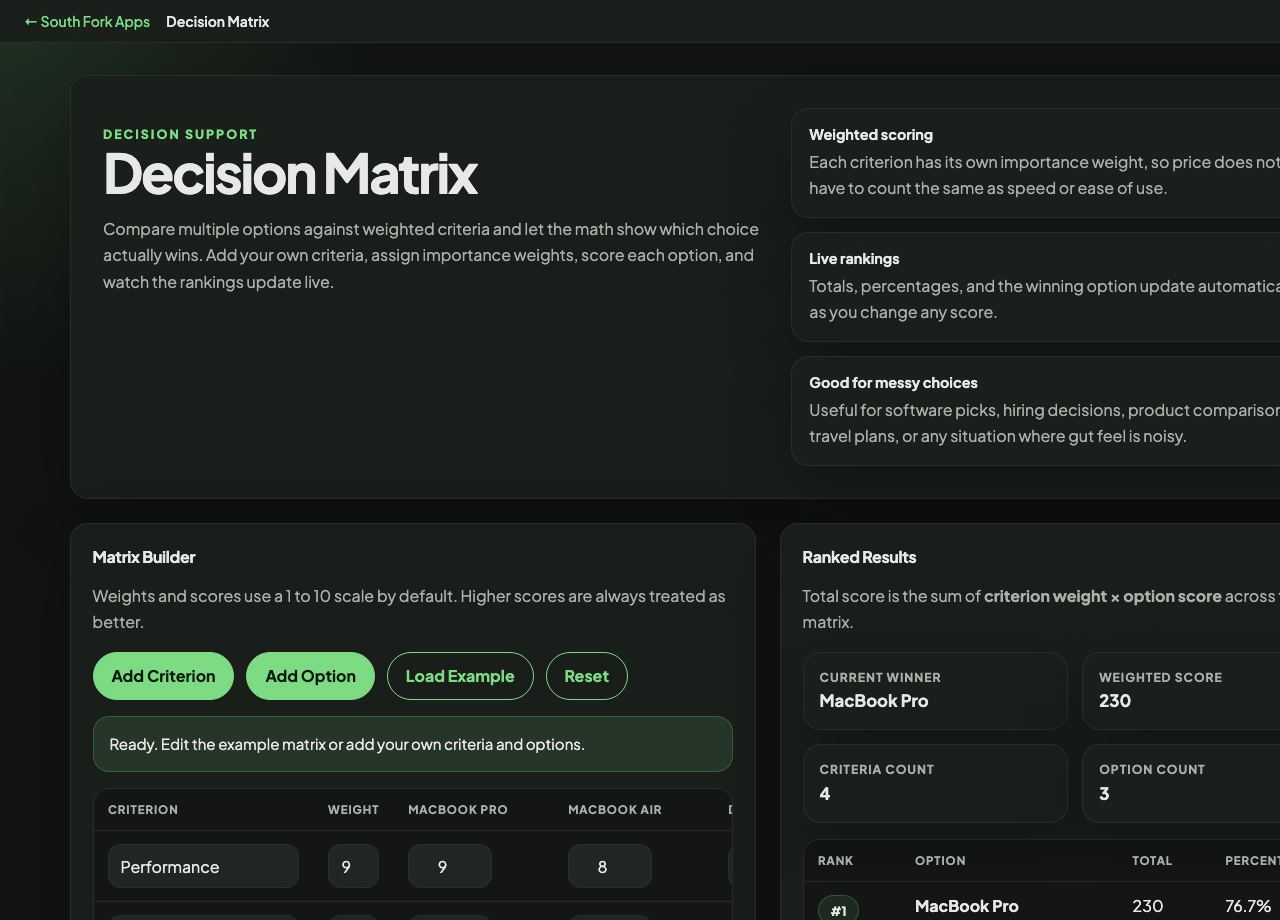The image size is (1280, 920).
Task: Click the 76.7% percent value
Action: pyautogui.click(x=1248, y=906)
